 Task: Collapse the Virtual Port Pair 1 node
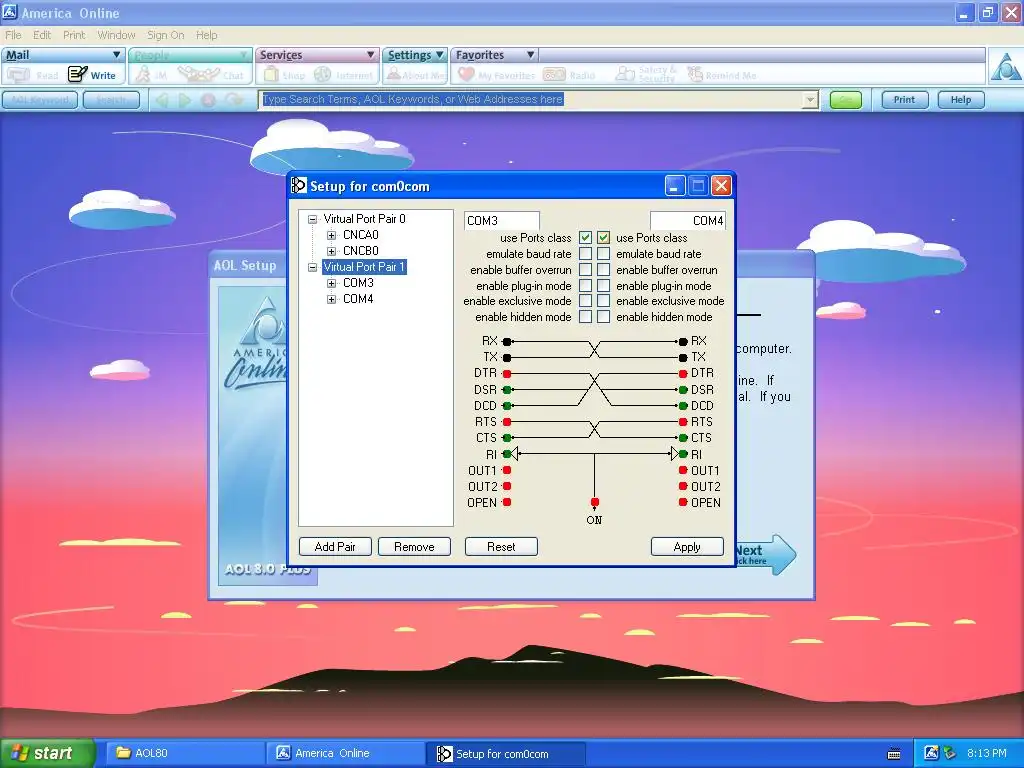(x=313, y=267)
